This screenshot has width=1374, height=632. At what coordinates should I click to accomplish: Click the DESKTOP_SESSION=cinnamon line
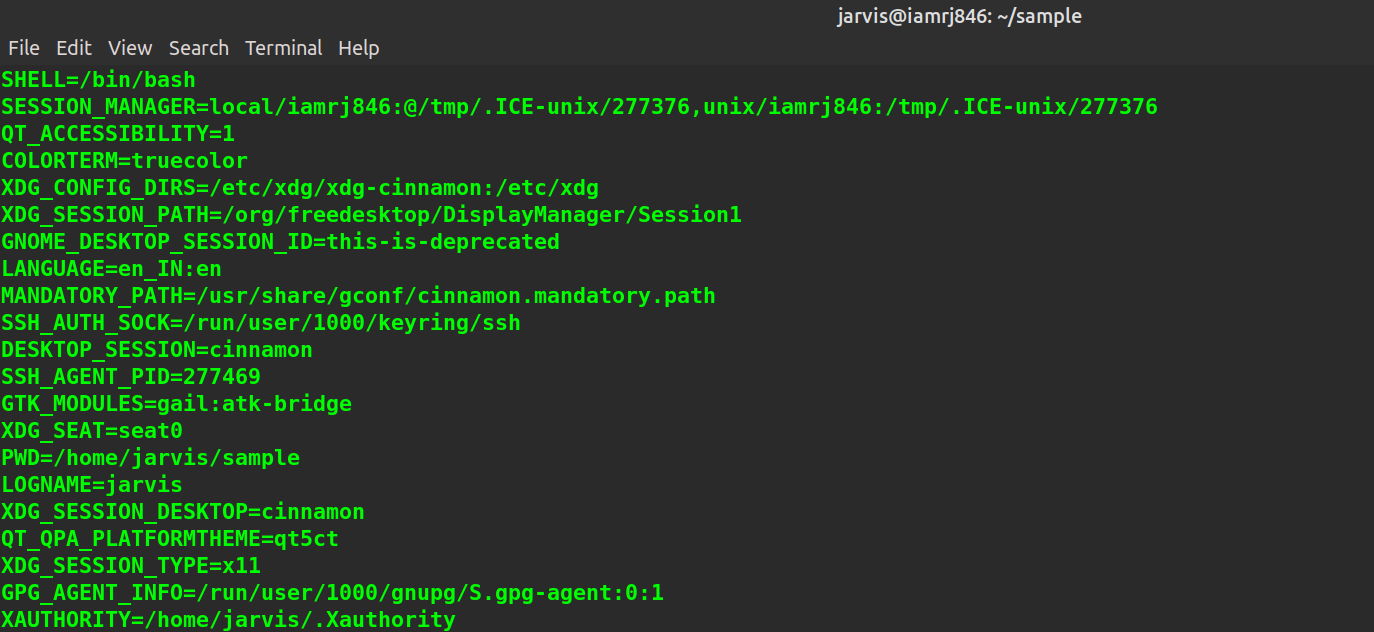[158, 349]
